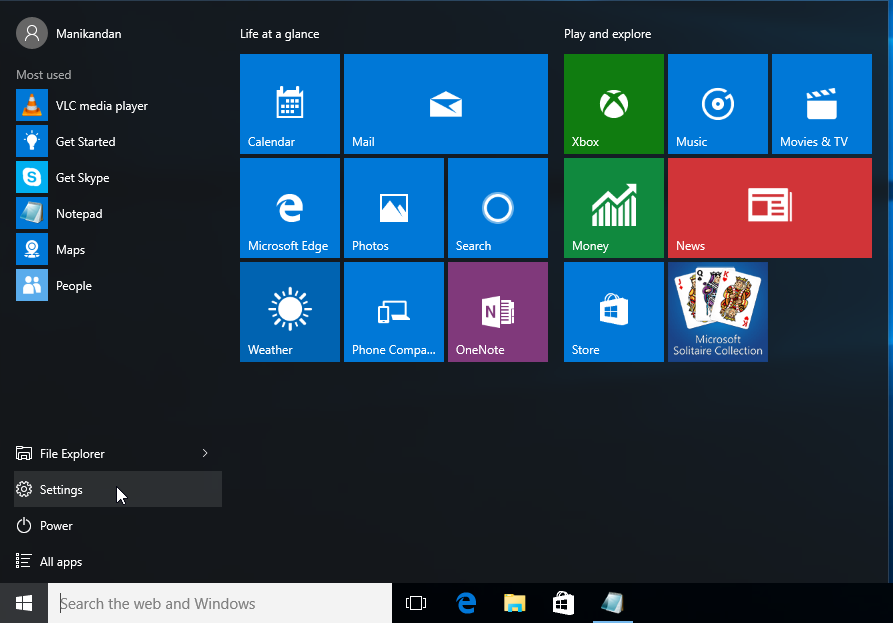Image resolution: width=893 pixels, height=623 pixels.
Task: Open the Phone Companion tile
Action: click(394, 312)
